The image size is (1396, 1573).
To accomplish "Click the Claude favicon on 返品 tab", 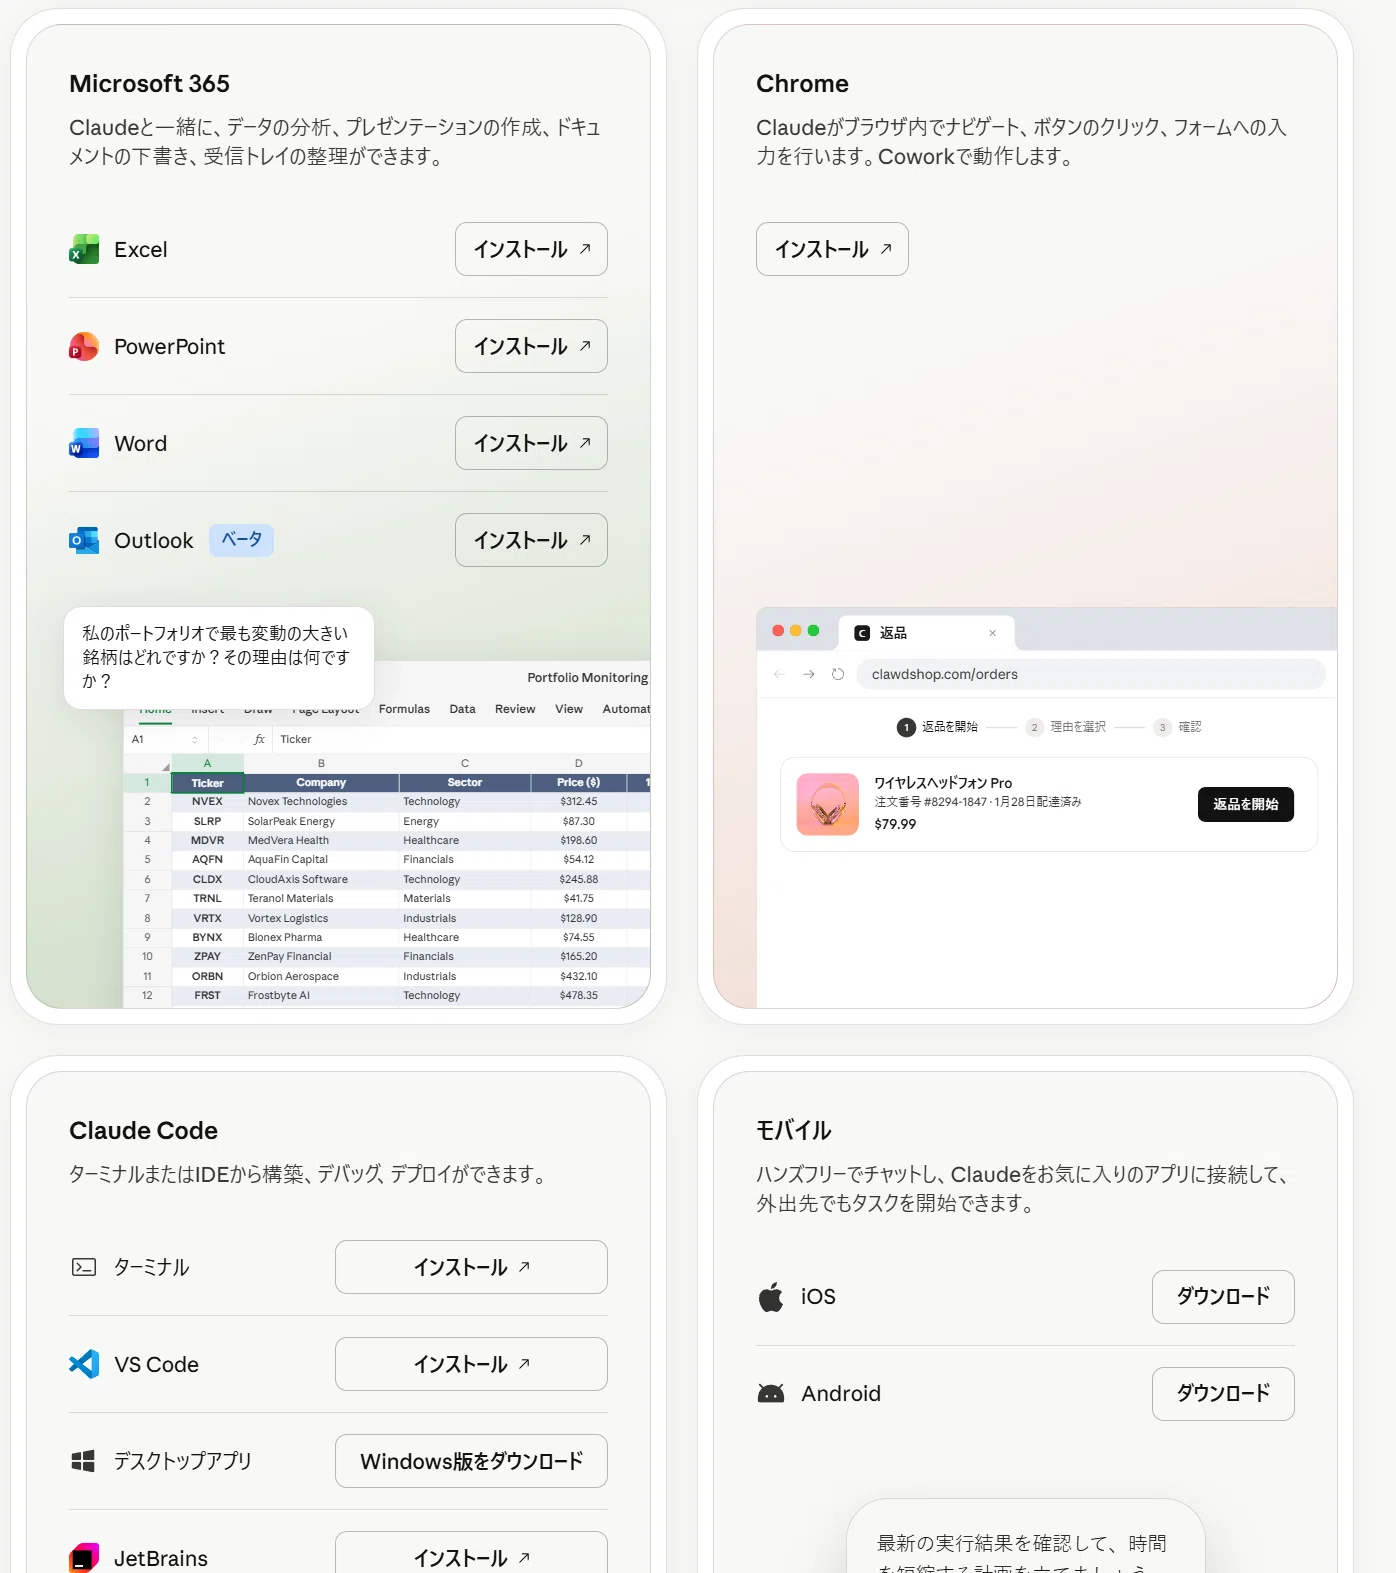I will point(862,633).
